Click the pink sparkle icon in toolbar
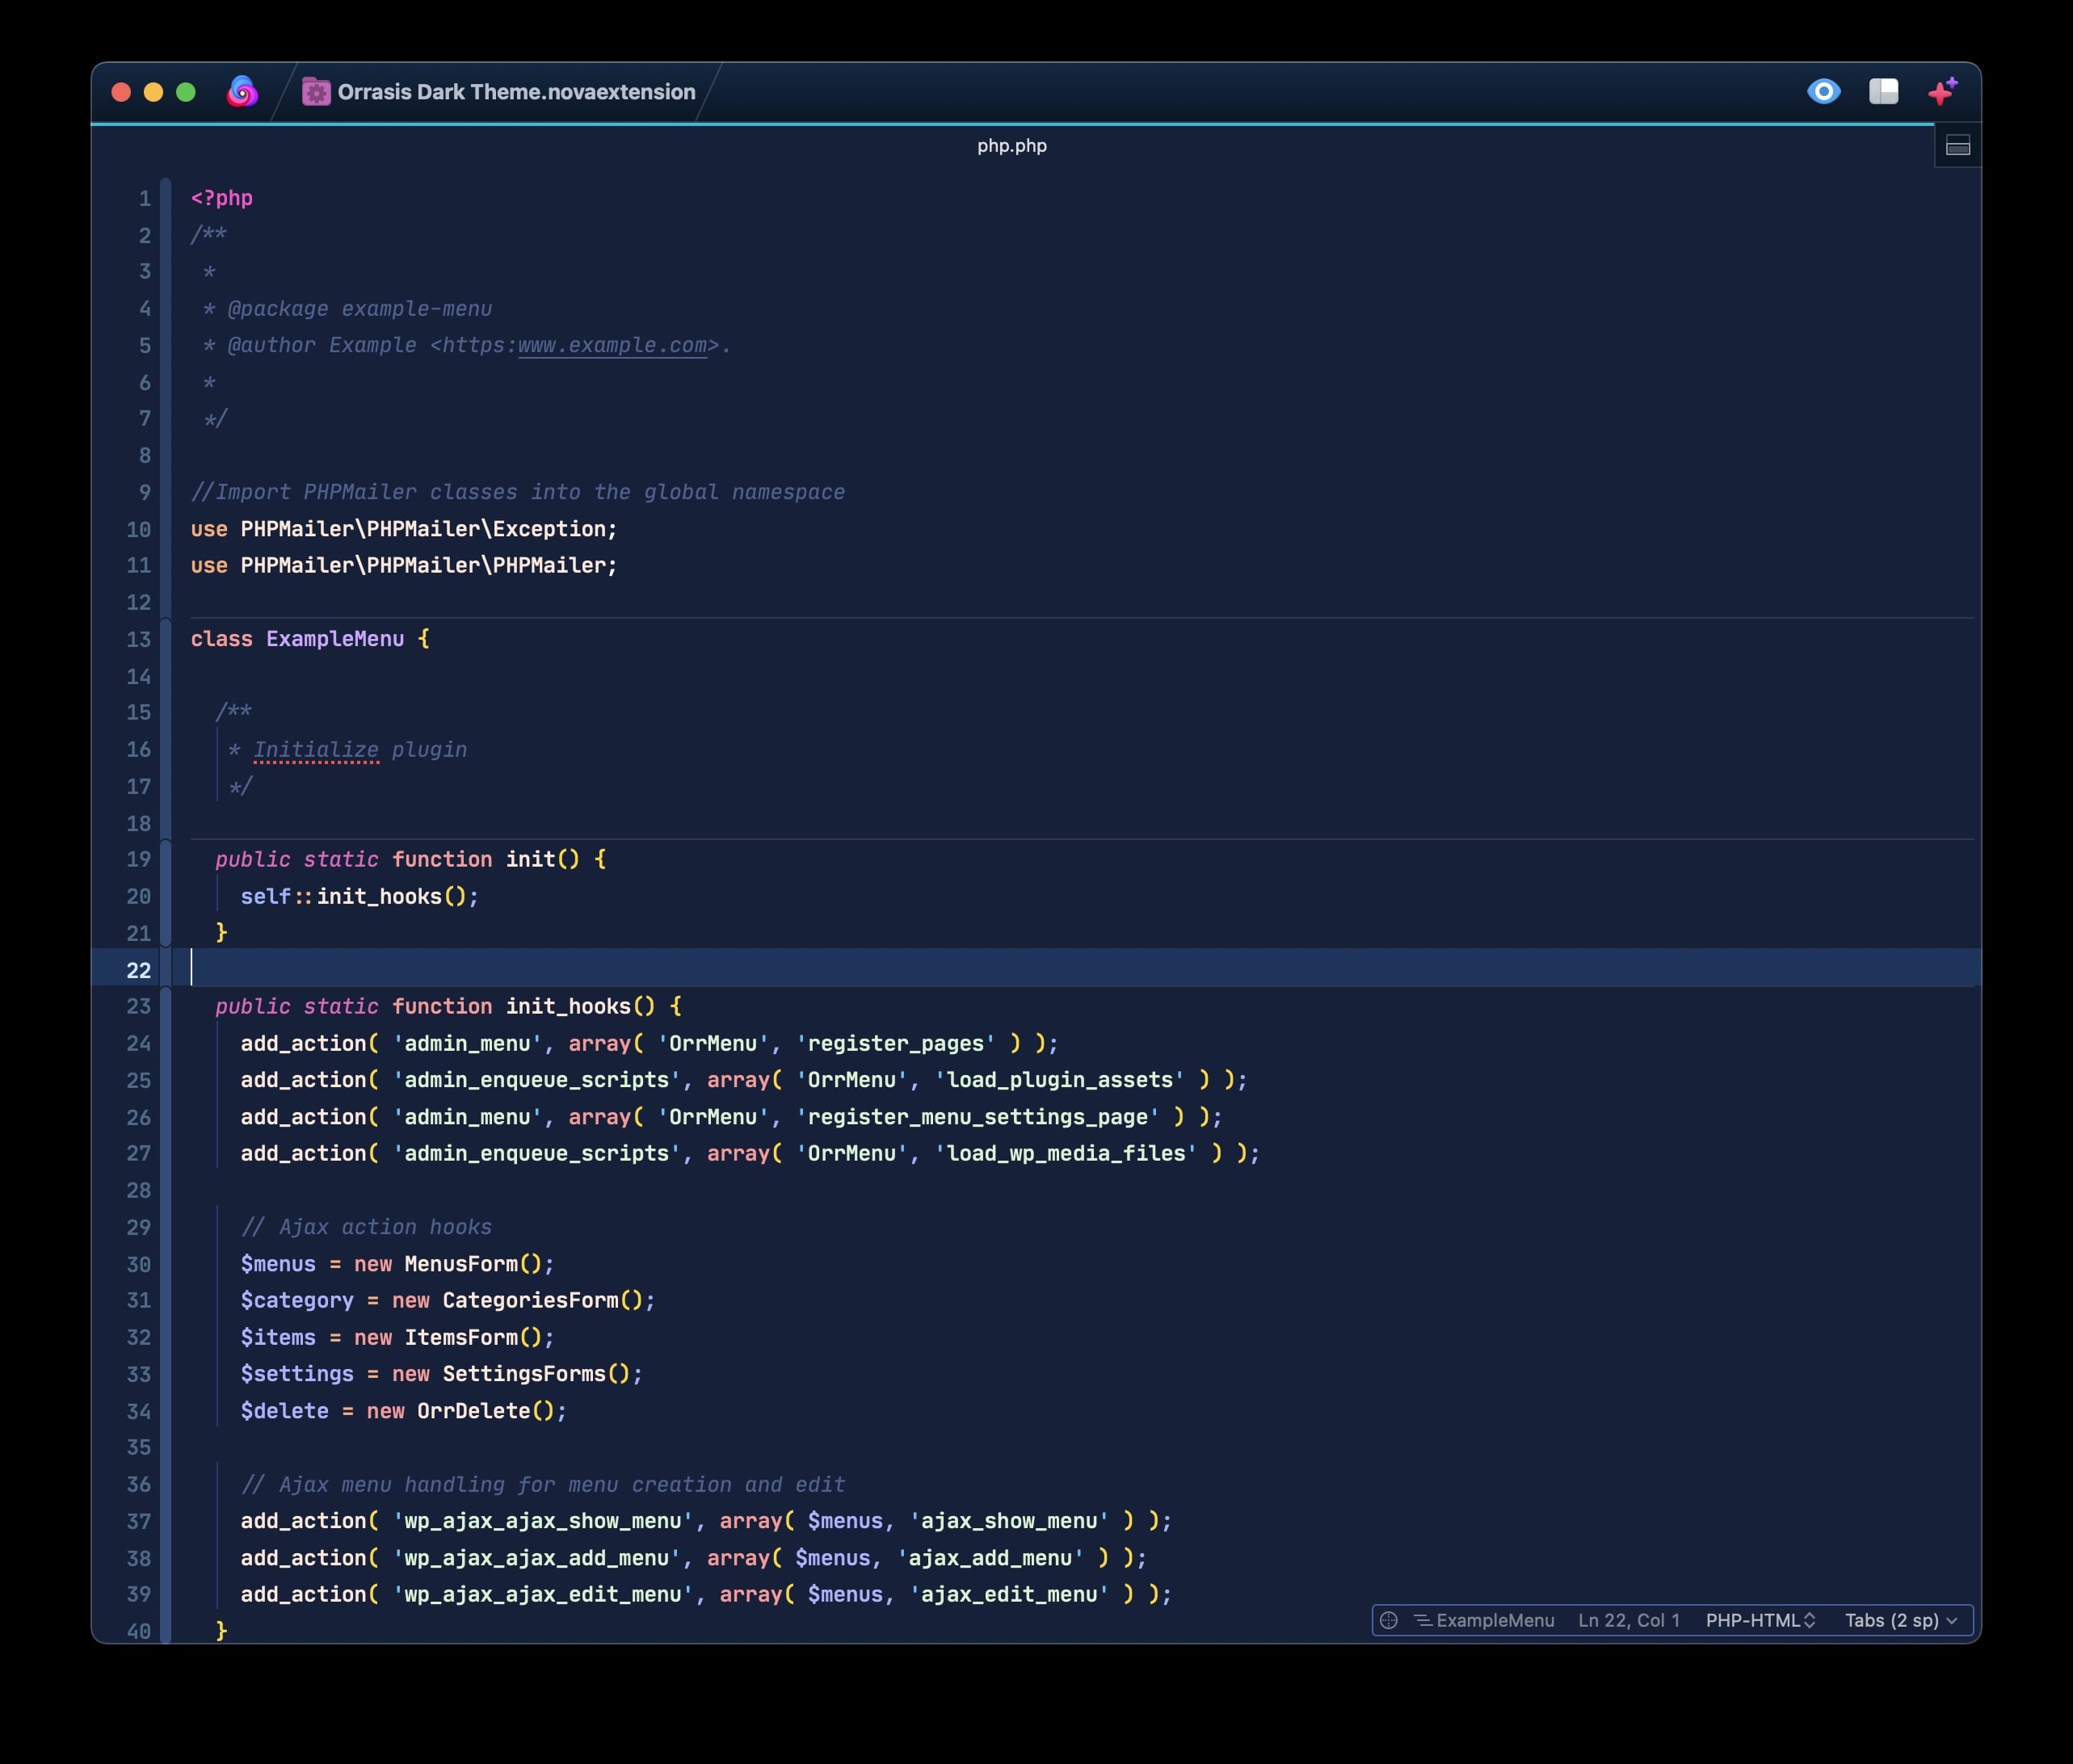Viewport: 2073px width, 1764px height. pos(1942,92)
